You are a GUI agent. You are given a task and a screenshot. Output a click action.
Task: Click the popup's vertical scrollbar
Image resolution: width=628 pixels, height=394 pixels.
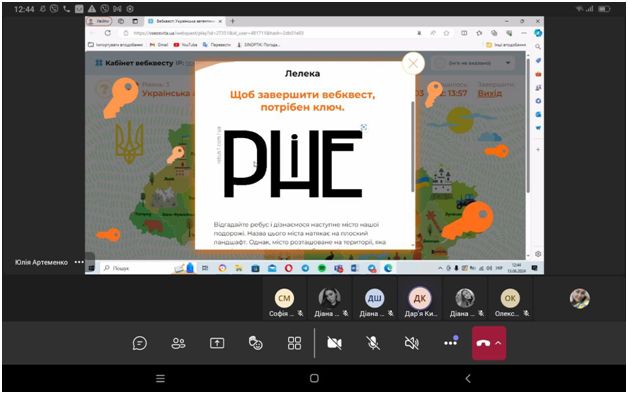(x=413, y=147)
